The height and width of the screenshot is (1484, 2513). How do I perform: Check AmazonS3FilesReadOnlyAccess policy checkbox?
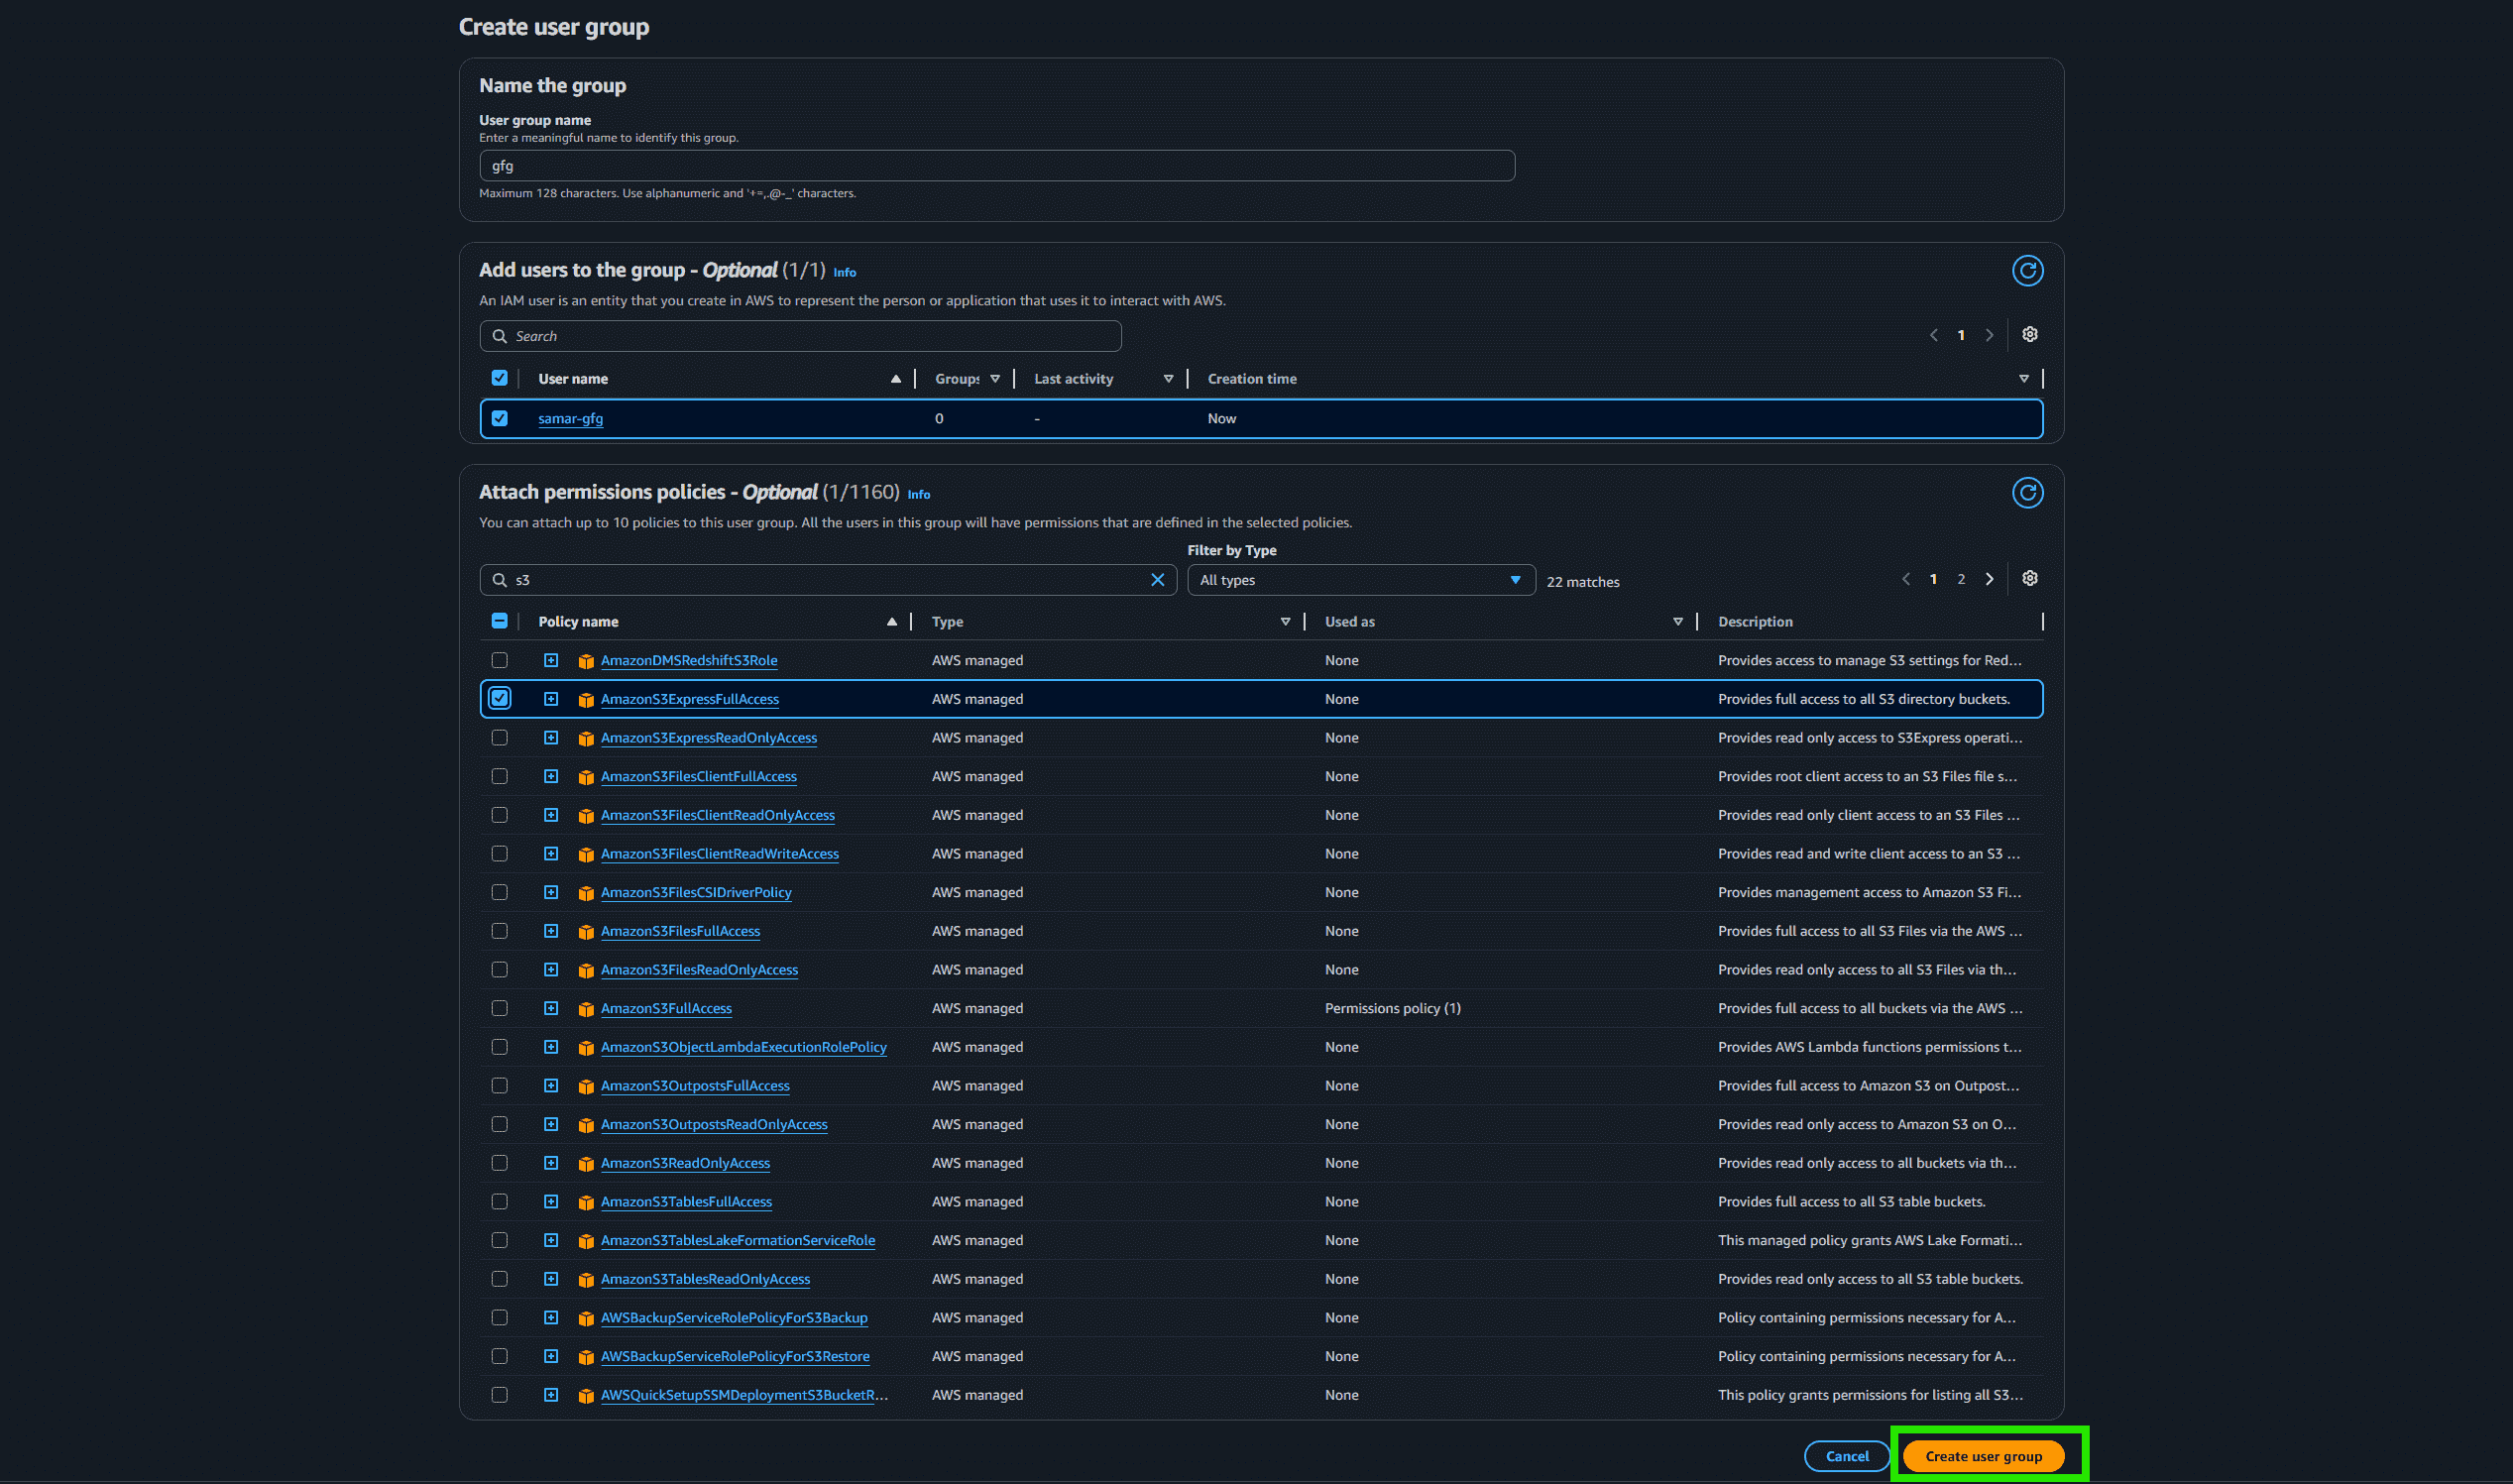[499, 969]
